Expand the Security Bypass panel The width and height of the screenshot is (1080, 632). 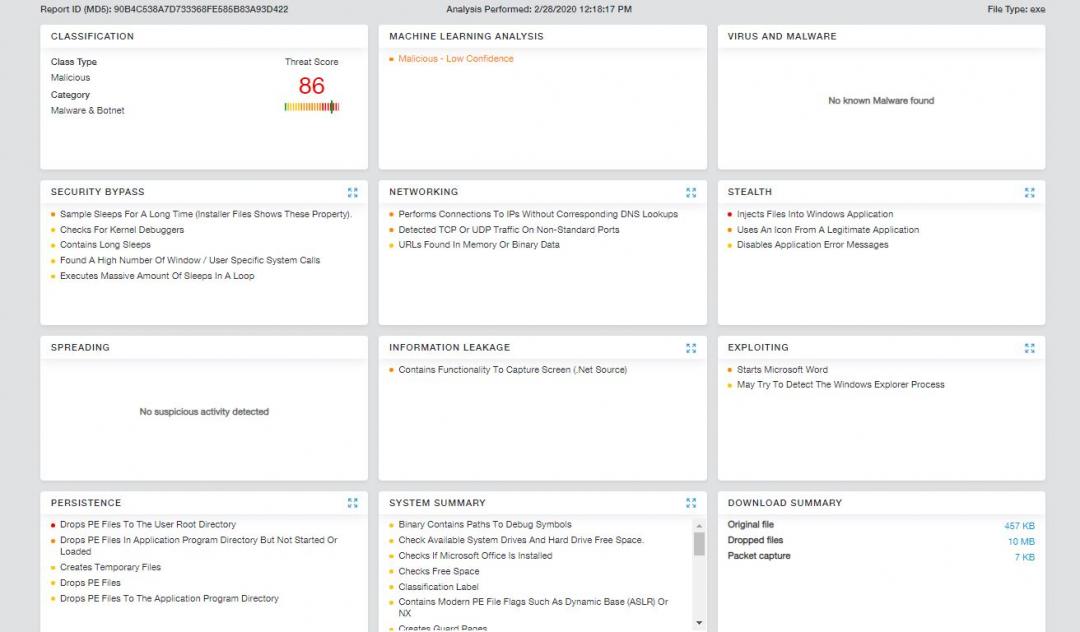coord(352,192)
